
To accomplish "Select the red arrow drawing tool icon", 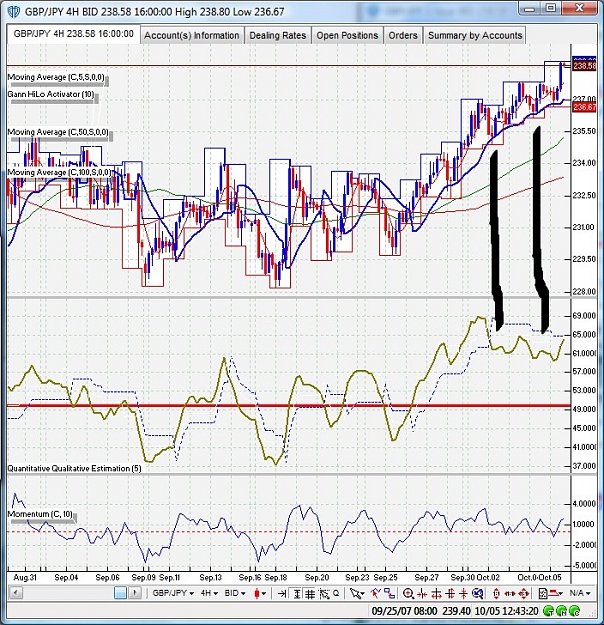I will (x=375, y=593).
